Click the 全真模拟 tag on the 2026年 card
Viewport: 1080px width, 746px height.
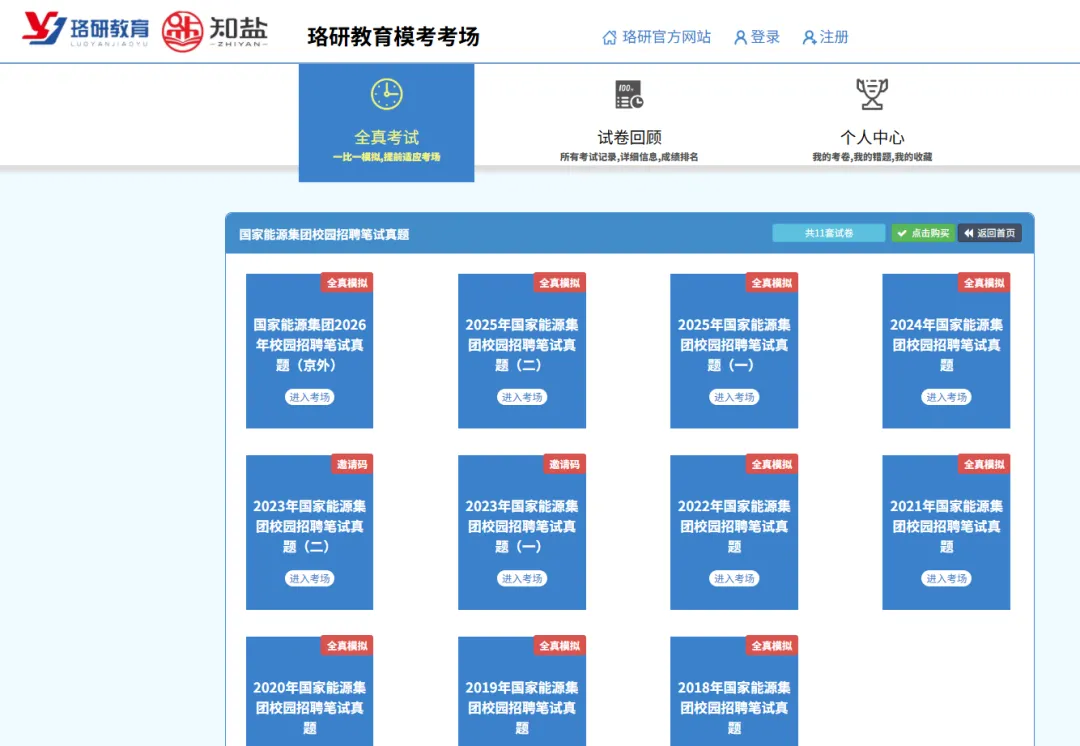[x=346, y=283]
